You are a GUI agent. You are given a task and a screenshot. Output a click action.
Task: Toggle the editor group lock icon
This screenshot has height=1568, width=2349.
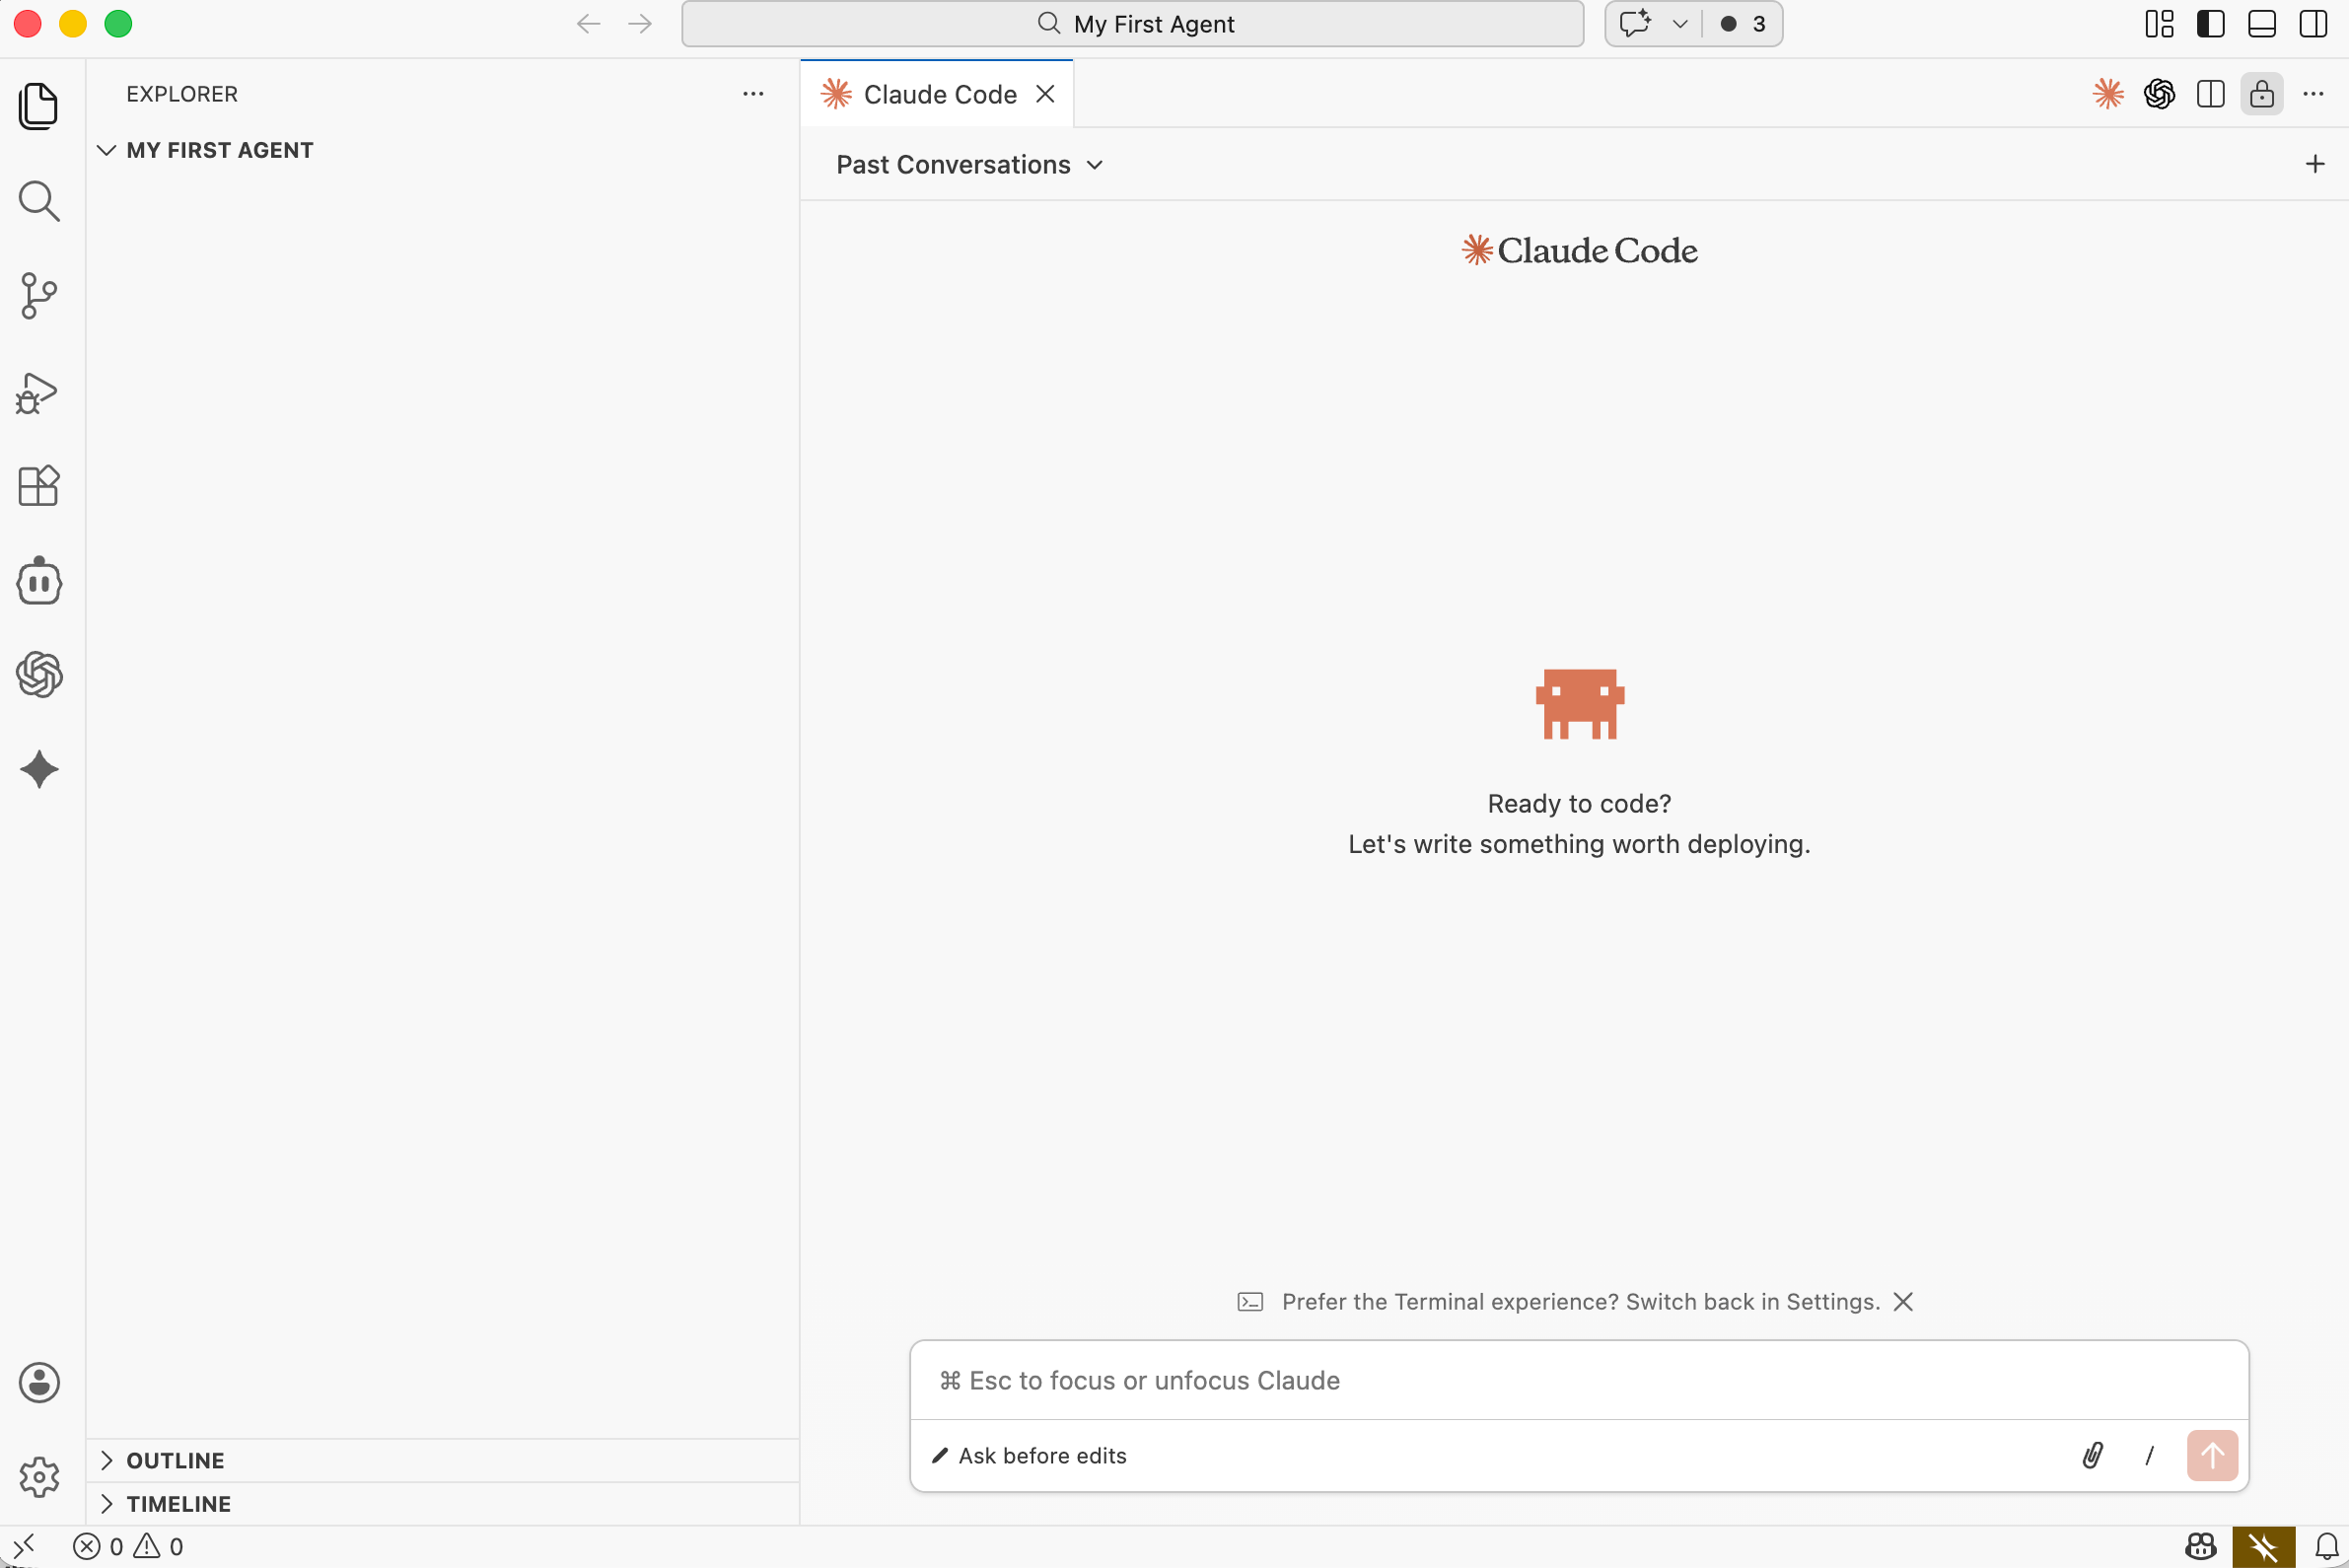point(2261,94)
